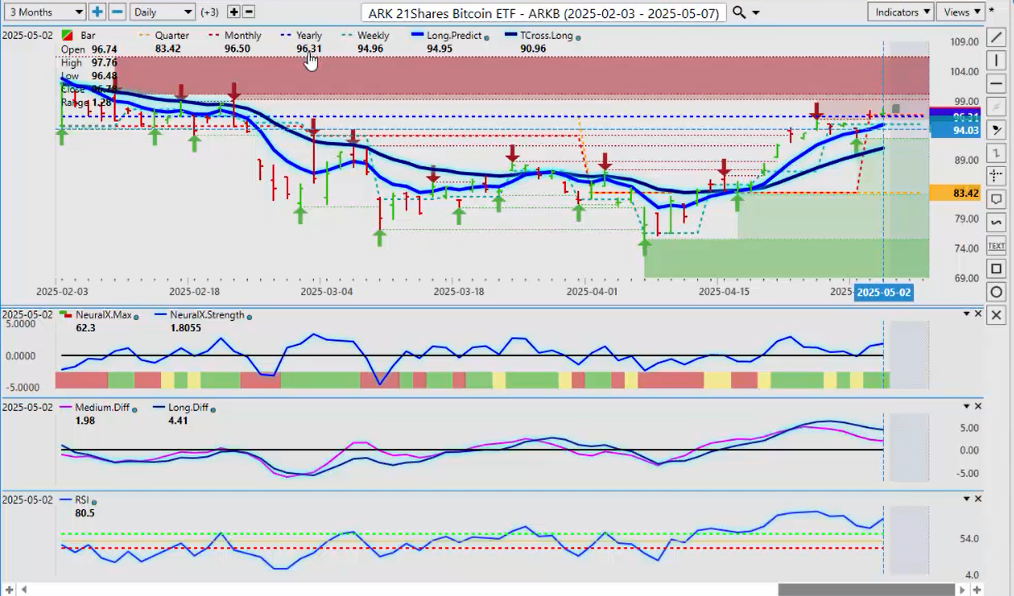Image resolution: width=1014 pixels, height=596 pixels.
Task: Select the TEXT annotation tool
Action: (x=996, y=246)
